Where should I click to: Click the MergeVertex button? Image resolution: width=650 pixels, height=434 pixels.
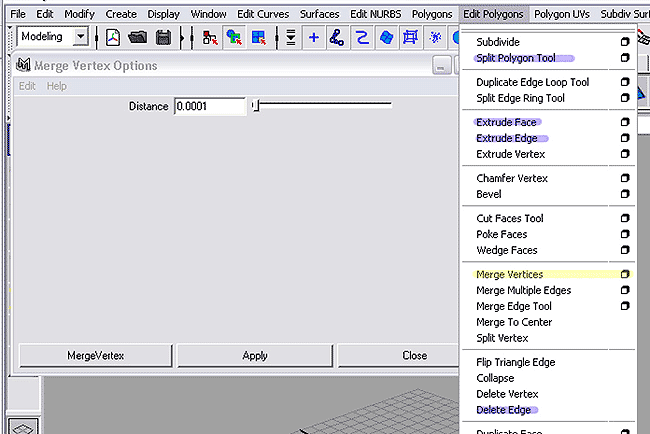pyautogui.click(x=95, y=356)
